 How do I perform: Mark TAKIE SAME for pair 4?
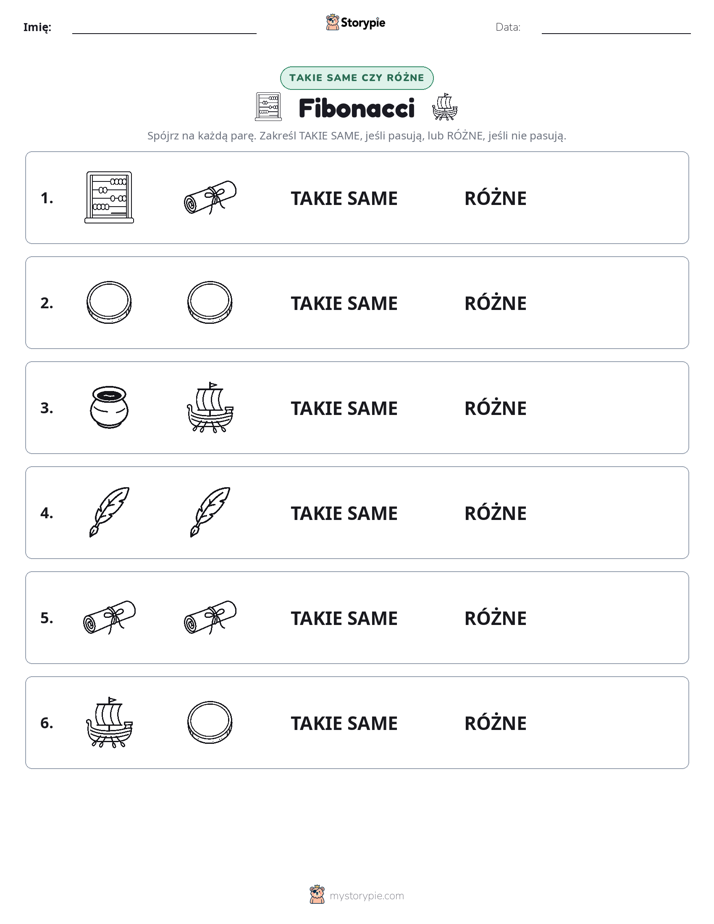[344, 513]
